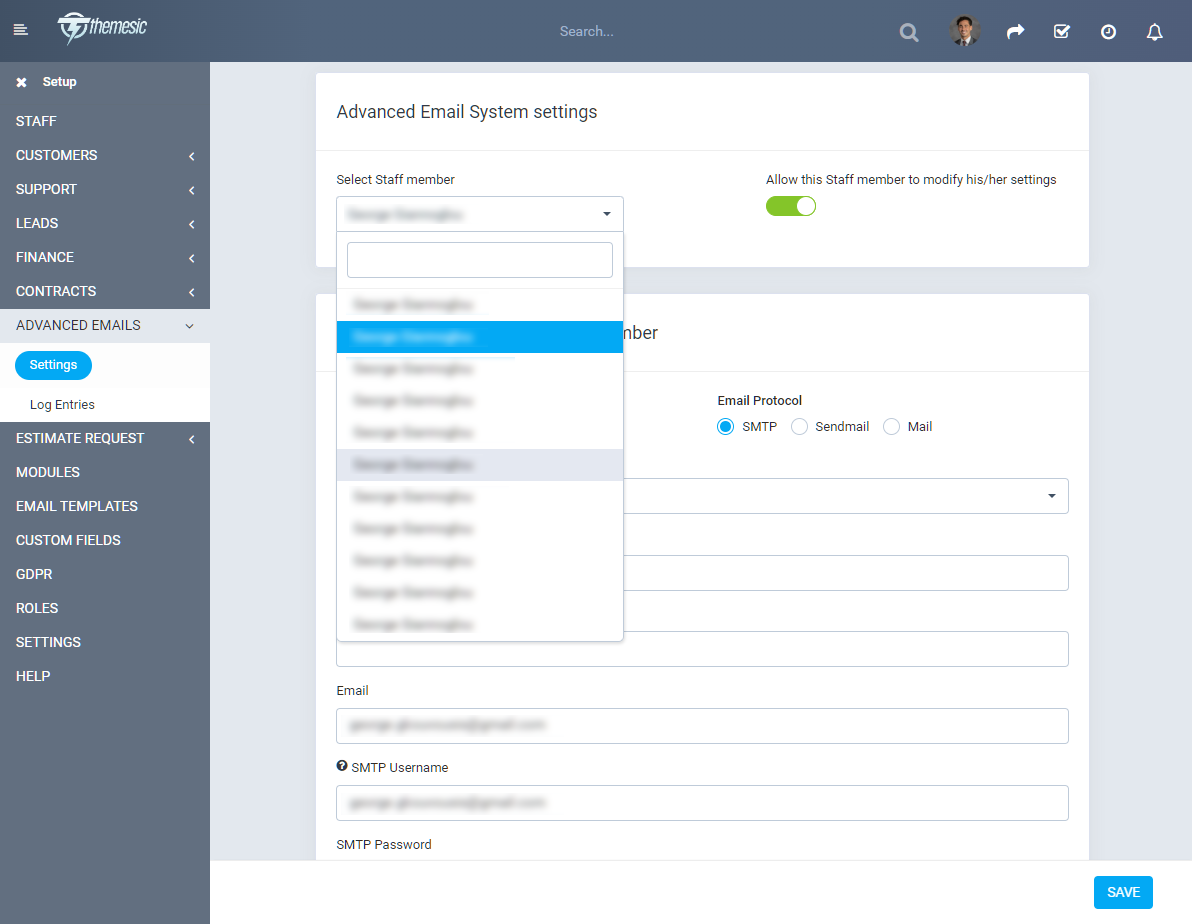Go to EMAIL TEMPLATES in the sidebar
1192x924 pixels.
(76, 506)
